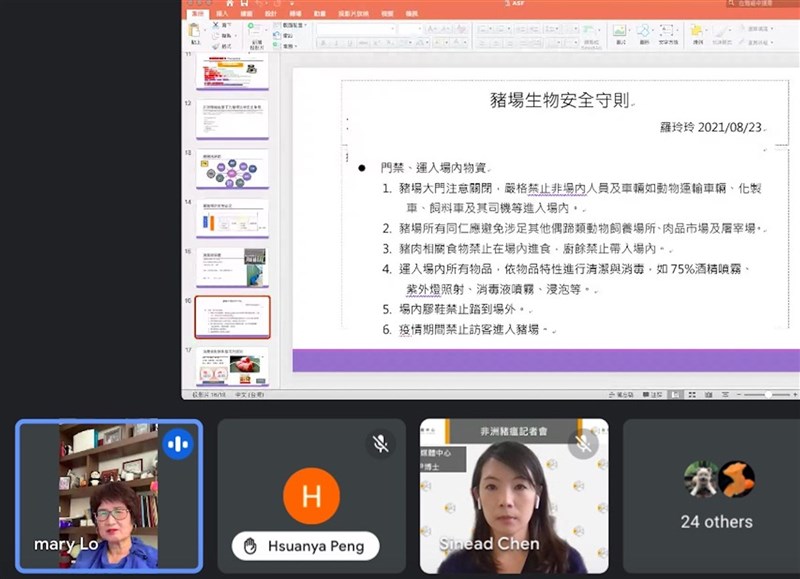Open the font name dropdown

392,29
